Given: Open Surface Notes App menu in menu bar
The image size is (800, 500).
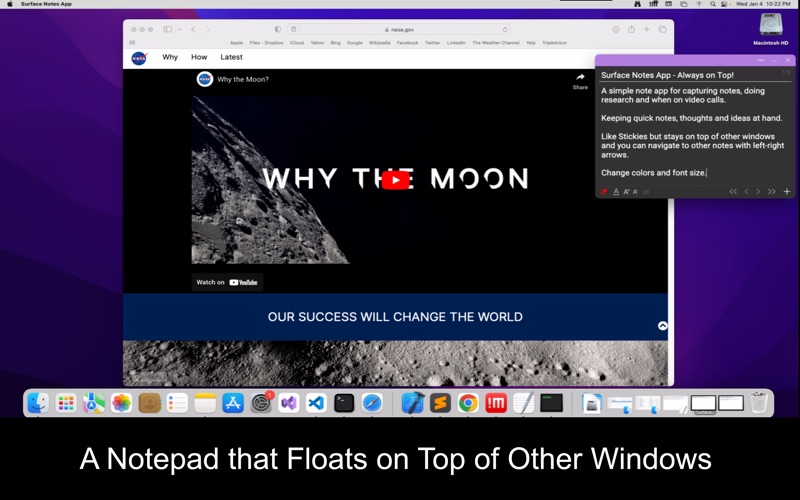Looking at the screenshot, I should pyautogui.click(x=46, y=4).
